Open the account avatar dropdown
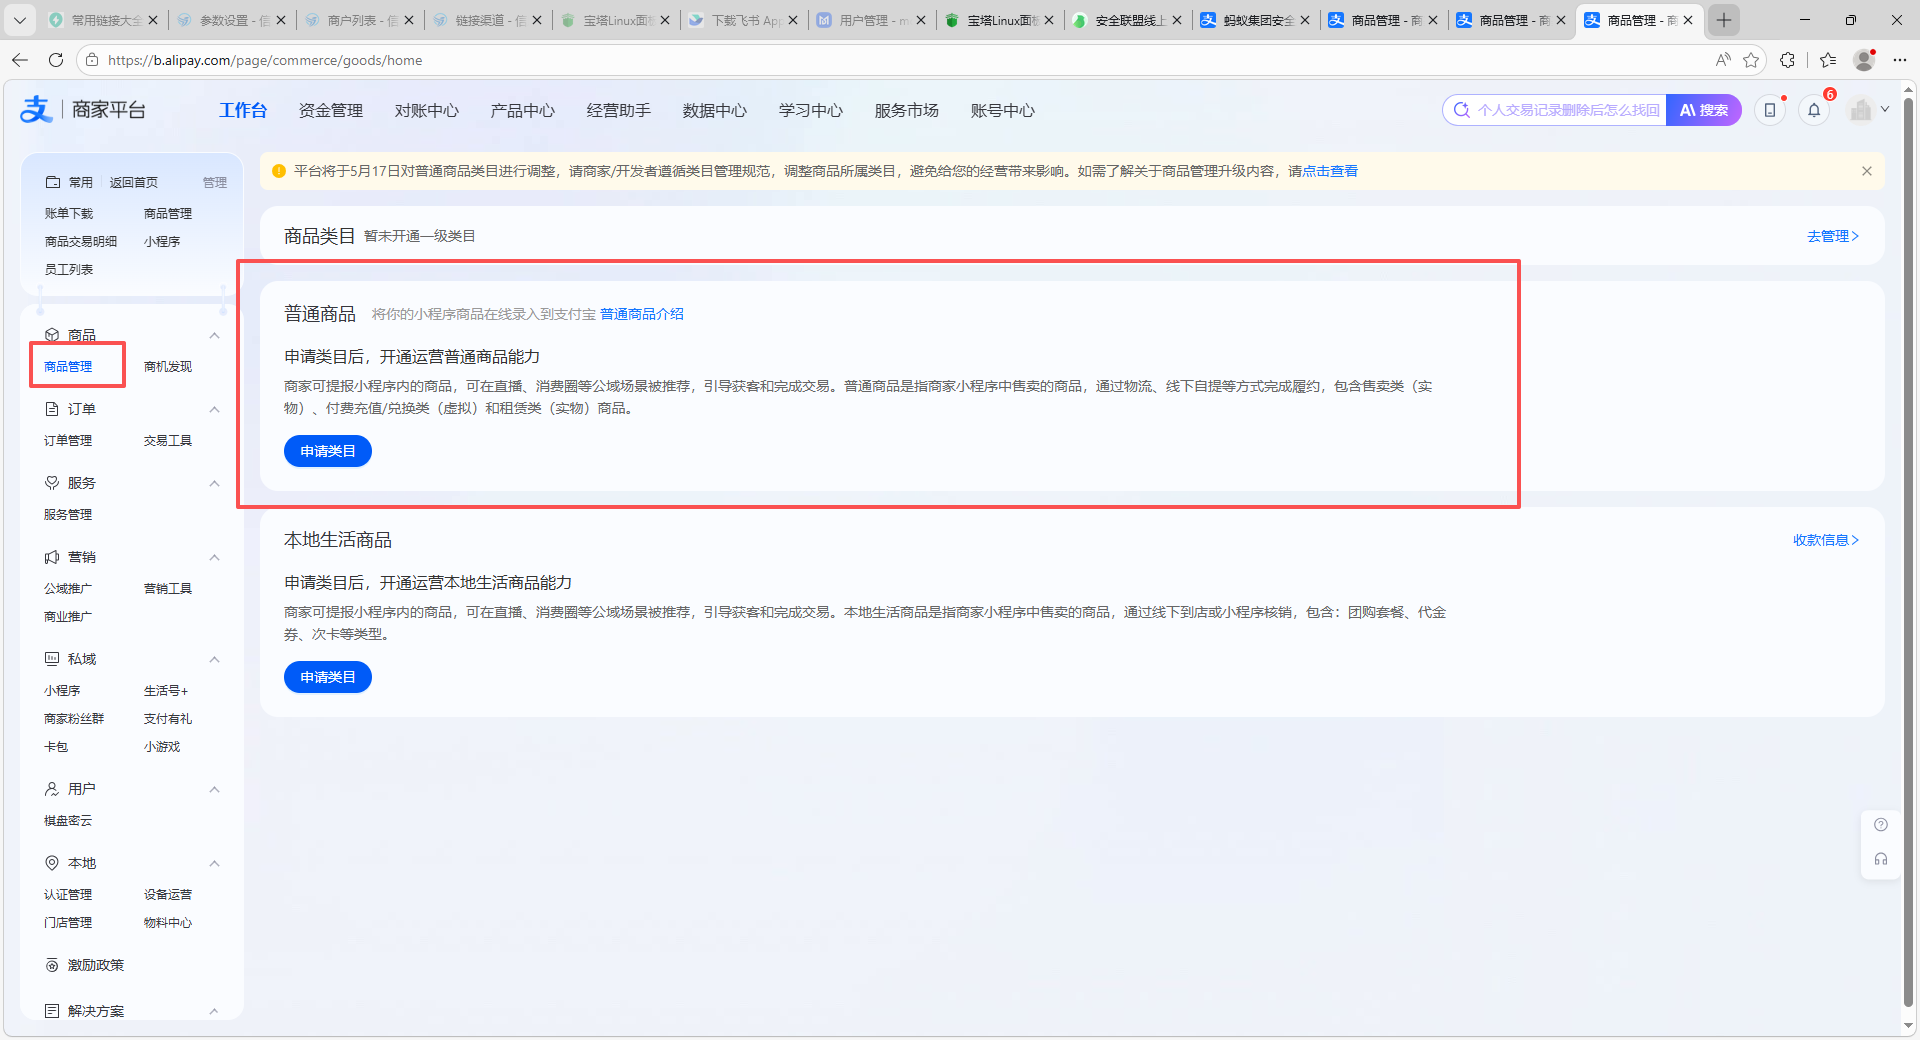Screen dimensions: 1920x1040 tap(1869, 110)
